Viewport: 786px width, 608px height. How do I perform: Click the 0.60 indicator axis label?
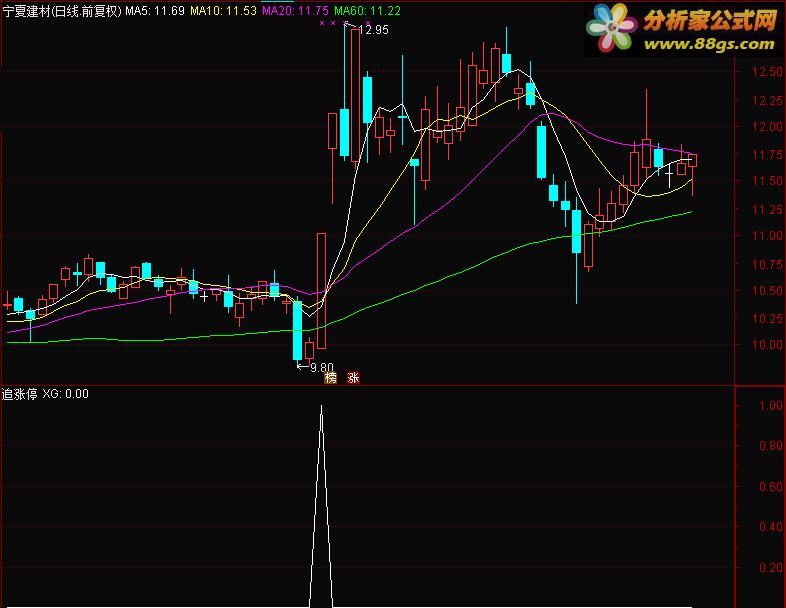pos(770,487)
